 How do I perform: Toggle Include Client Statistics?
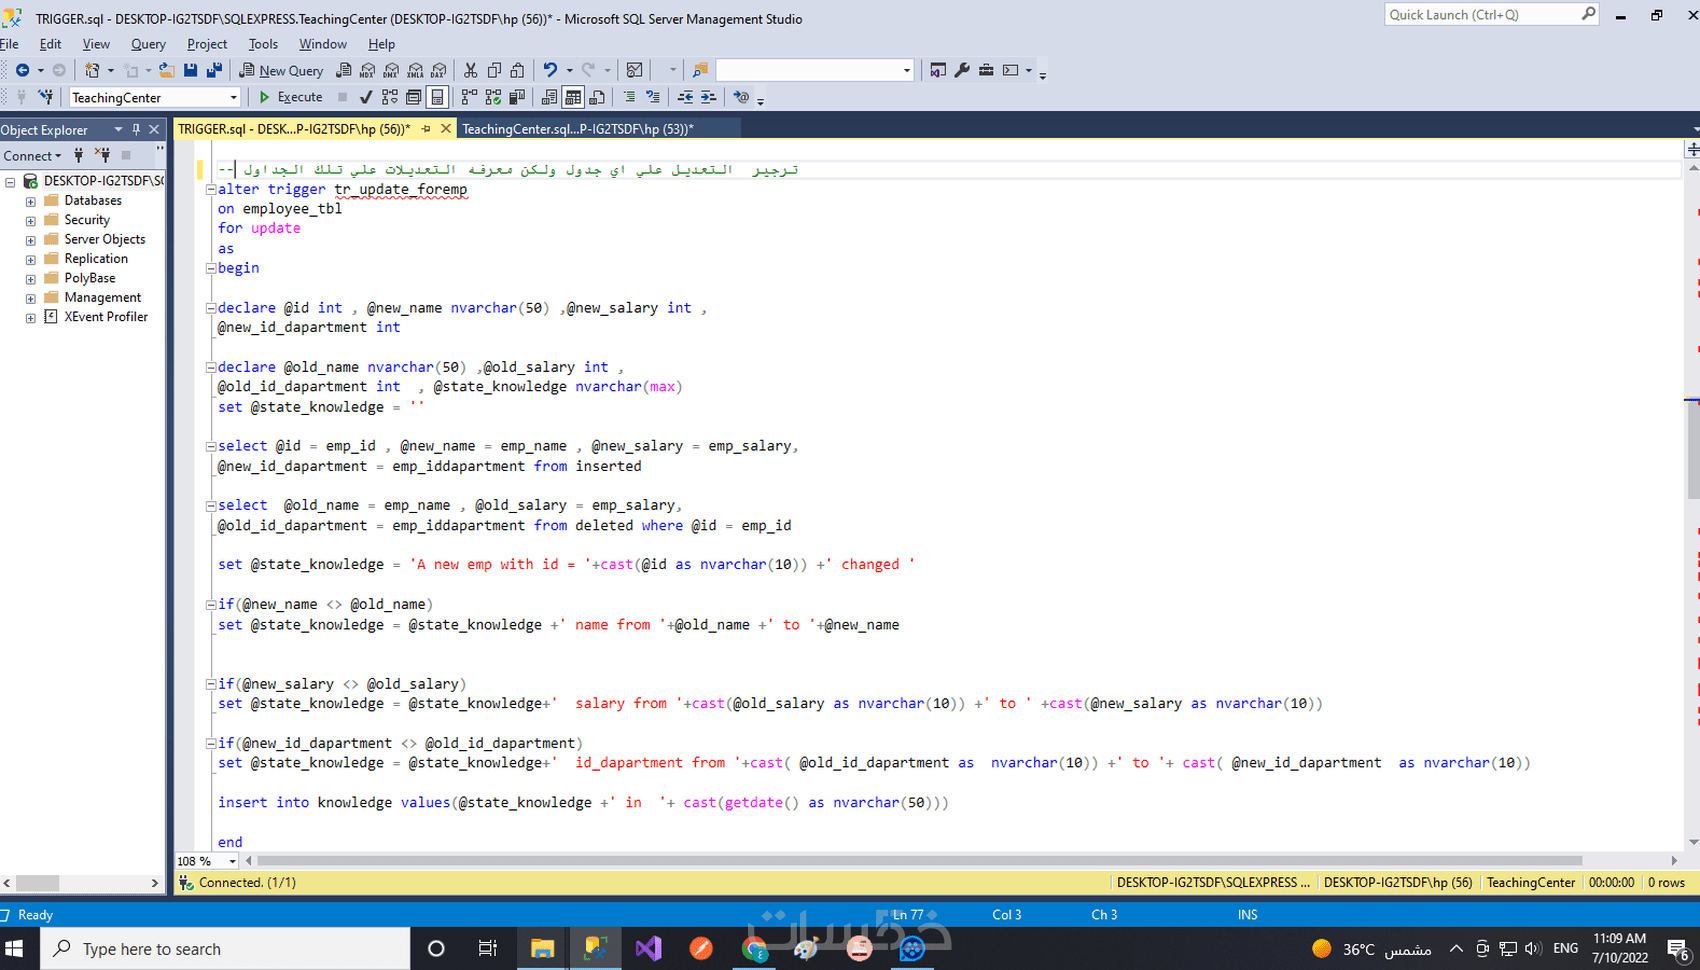pos(518,97)
